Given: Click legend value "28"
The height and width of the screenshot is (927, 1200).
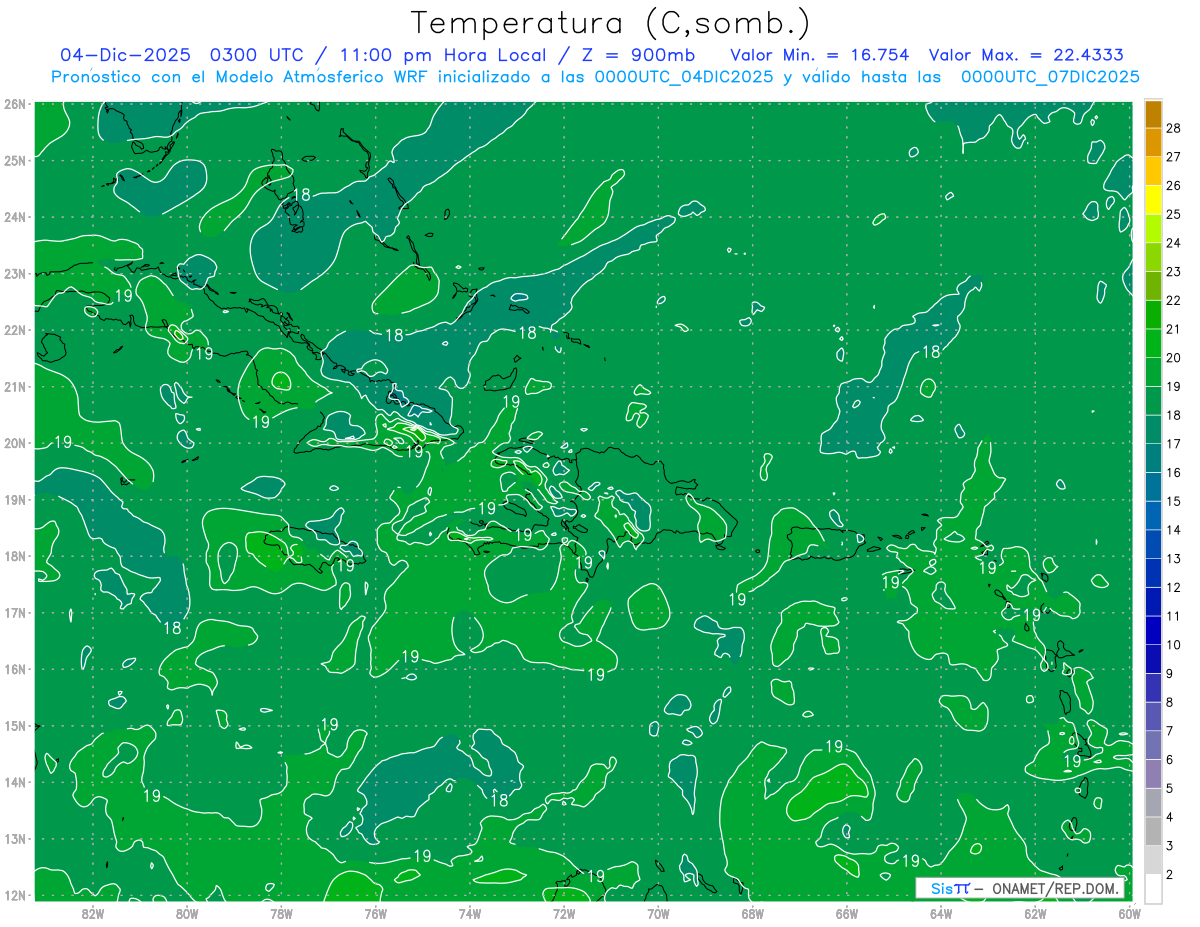Looking at the screenshot, I should (x=1174, y=128).
